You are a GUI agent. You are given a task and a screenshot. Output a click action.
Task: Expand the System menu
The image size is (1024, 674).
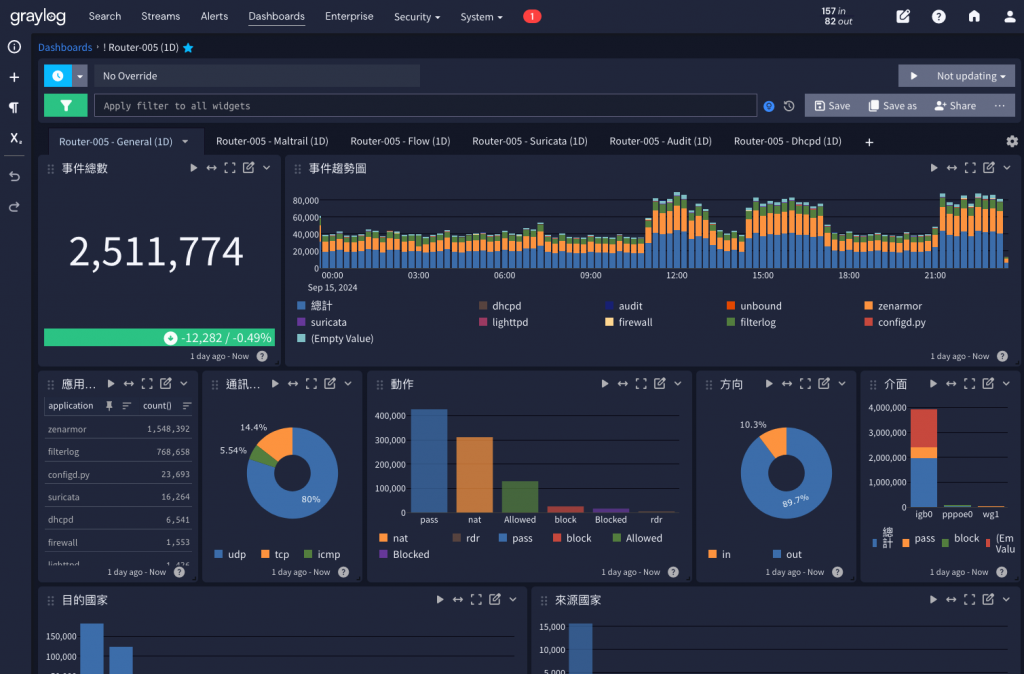[x=481, y=17]
